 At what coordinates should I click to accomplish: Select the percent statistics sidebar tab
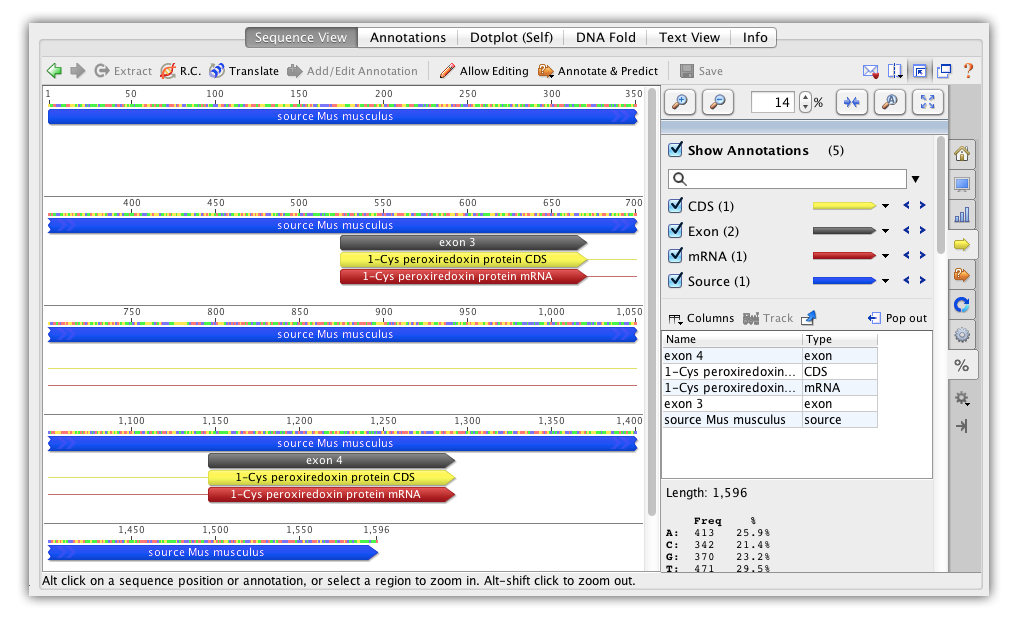pyautogui.click(x=962, y=366)
